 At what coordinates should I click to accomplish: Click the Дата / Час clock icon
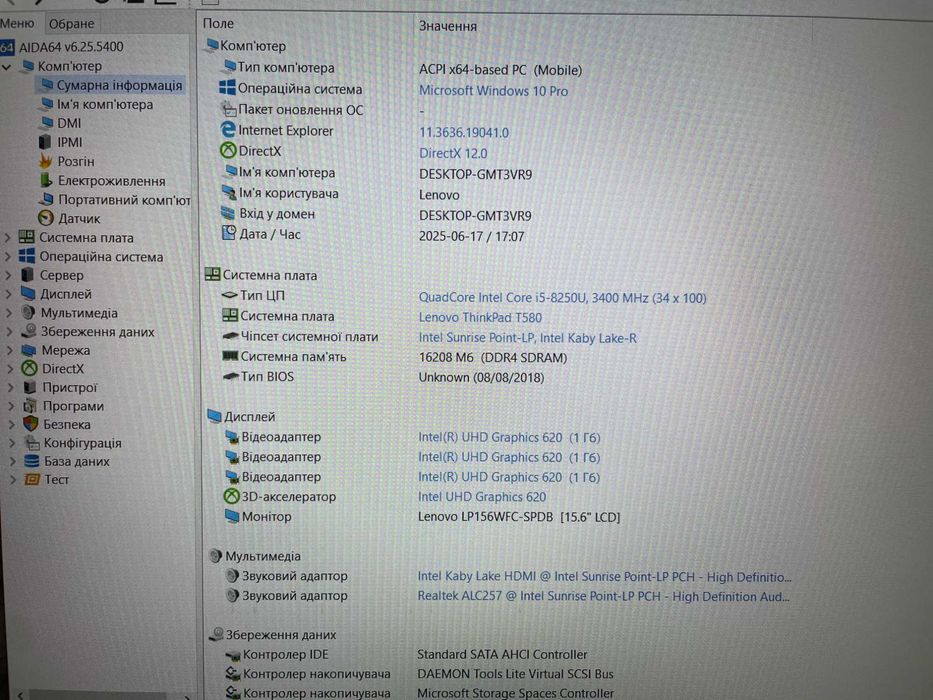(x=229, y=233)
